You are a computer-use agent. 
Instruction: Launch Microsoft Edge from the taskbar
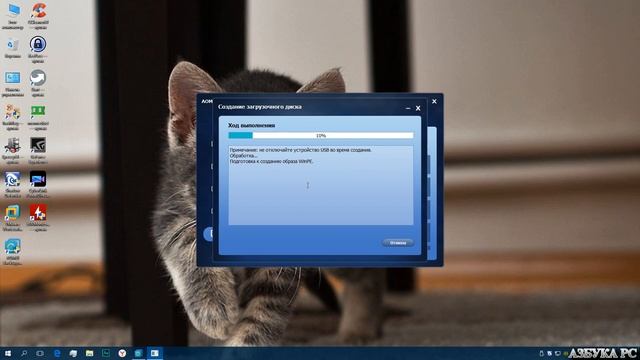[57, 353]
